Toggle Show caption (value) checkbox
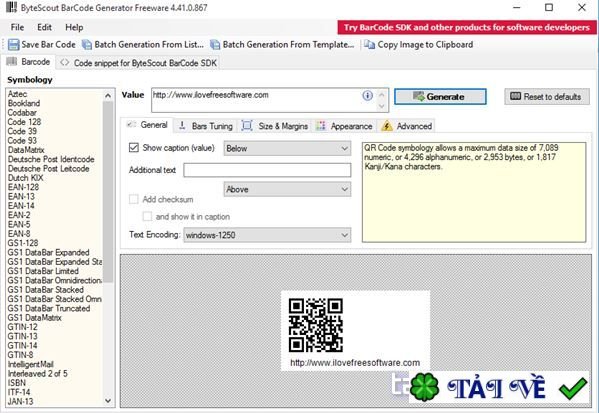Viewport: 599px width, 413px height. click(x=134, y=147)
